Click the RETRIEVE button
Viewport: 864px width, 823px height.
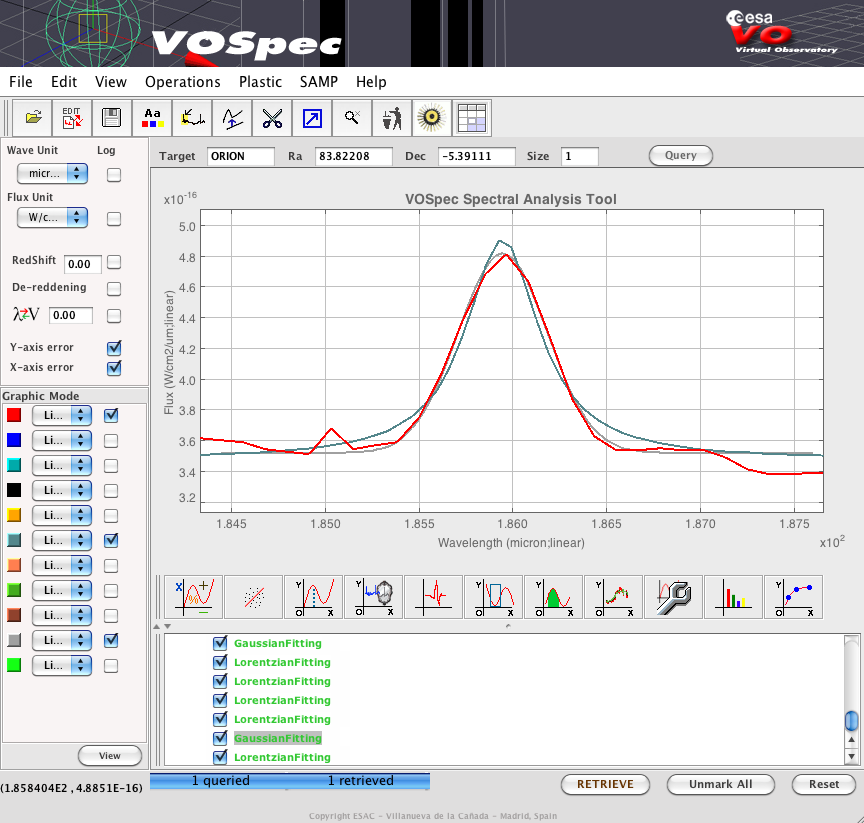[605, 784]
